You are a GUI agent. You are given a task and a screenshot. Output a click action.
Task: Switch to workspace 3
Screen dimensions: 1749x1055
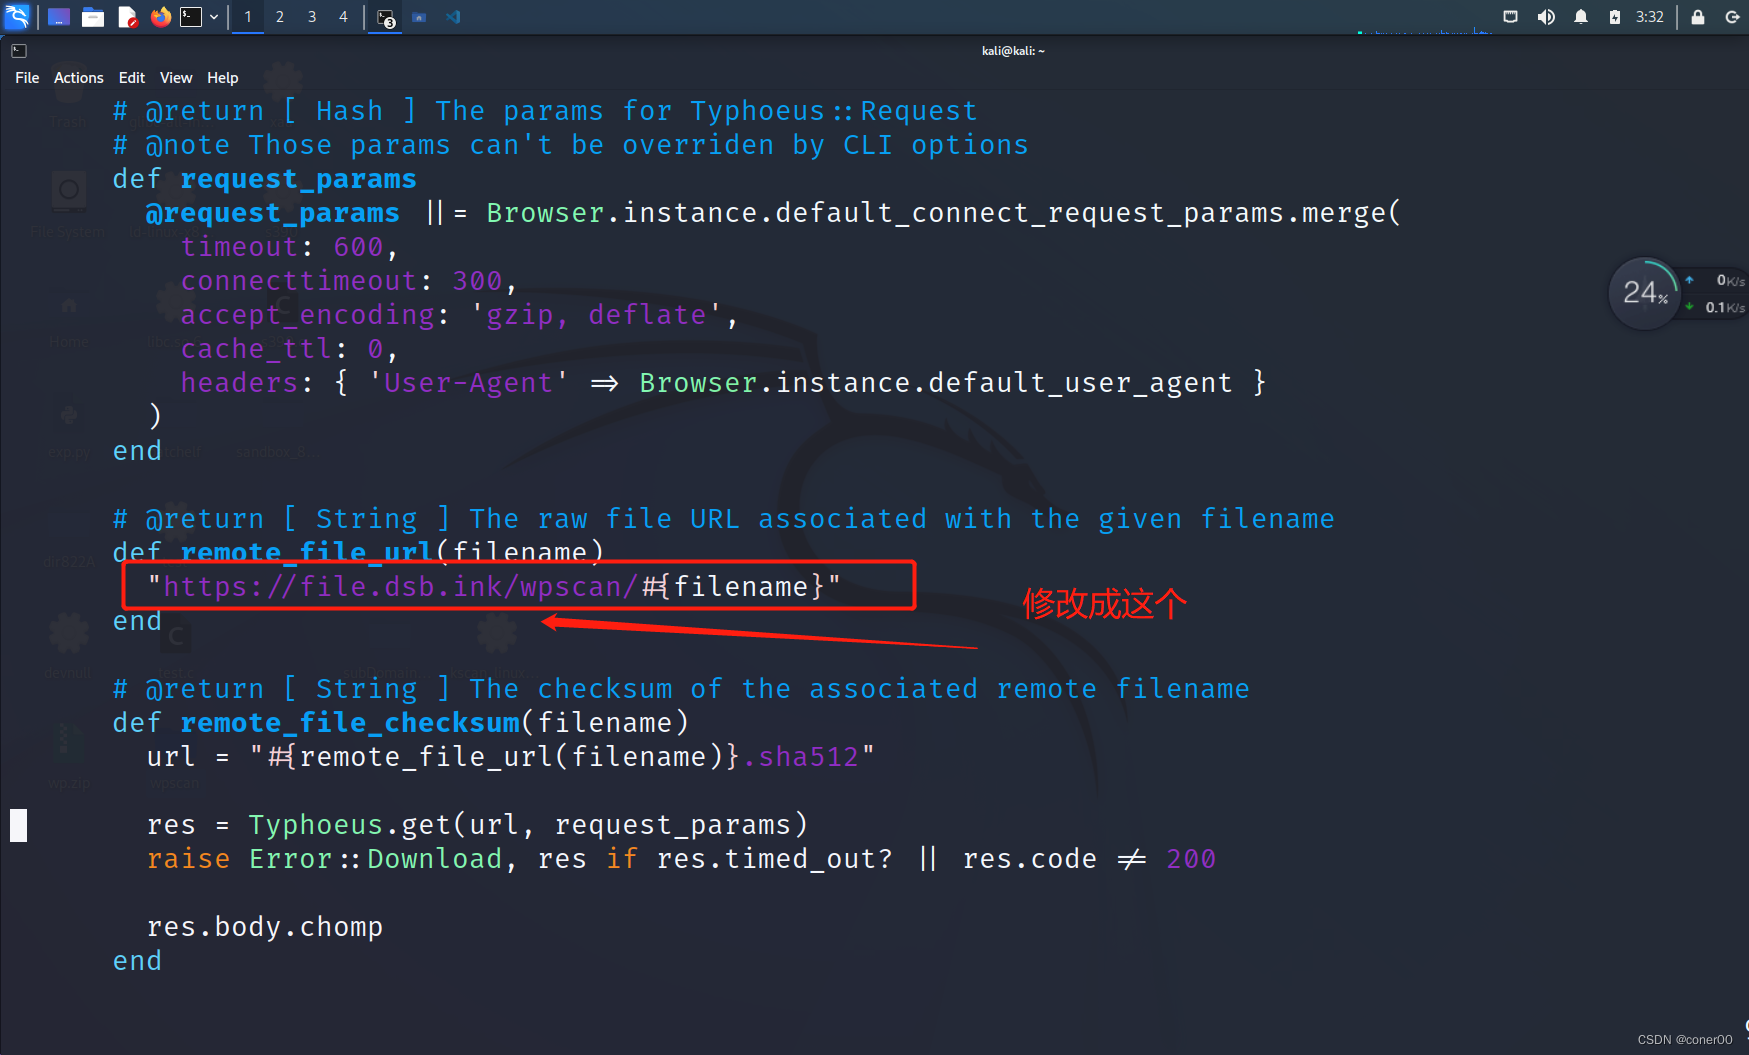[x=312, y=17]
